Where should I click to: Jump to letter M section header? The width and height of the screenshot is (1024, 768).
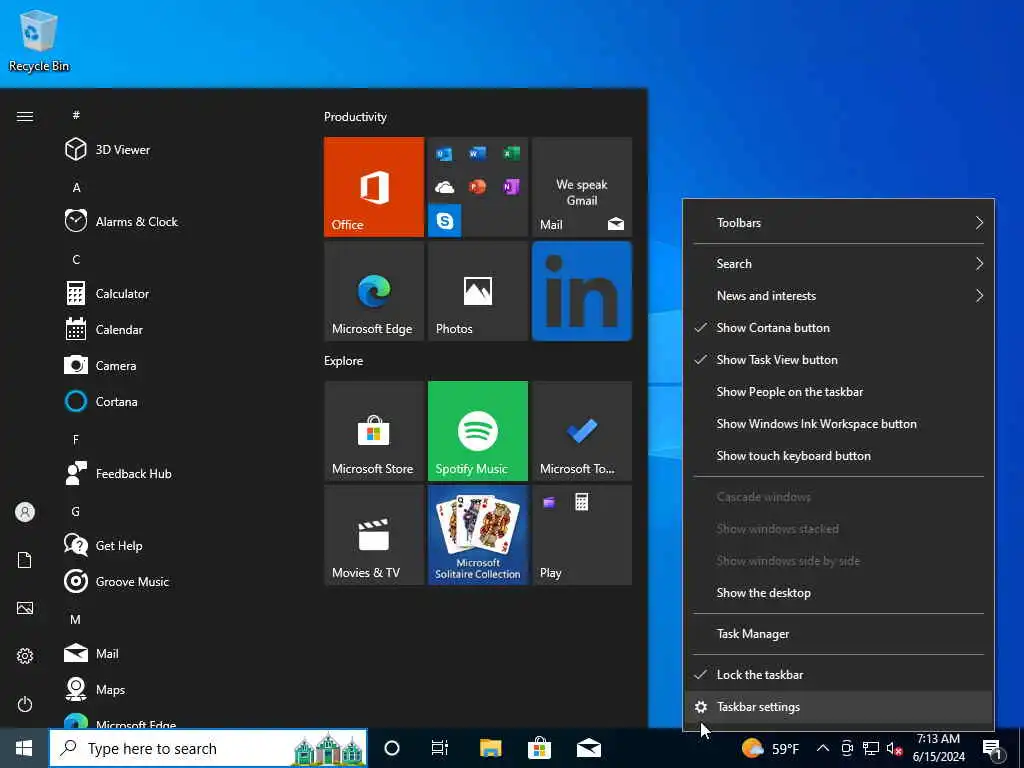(76, 619)
